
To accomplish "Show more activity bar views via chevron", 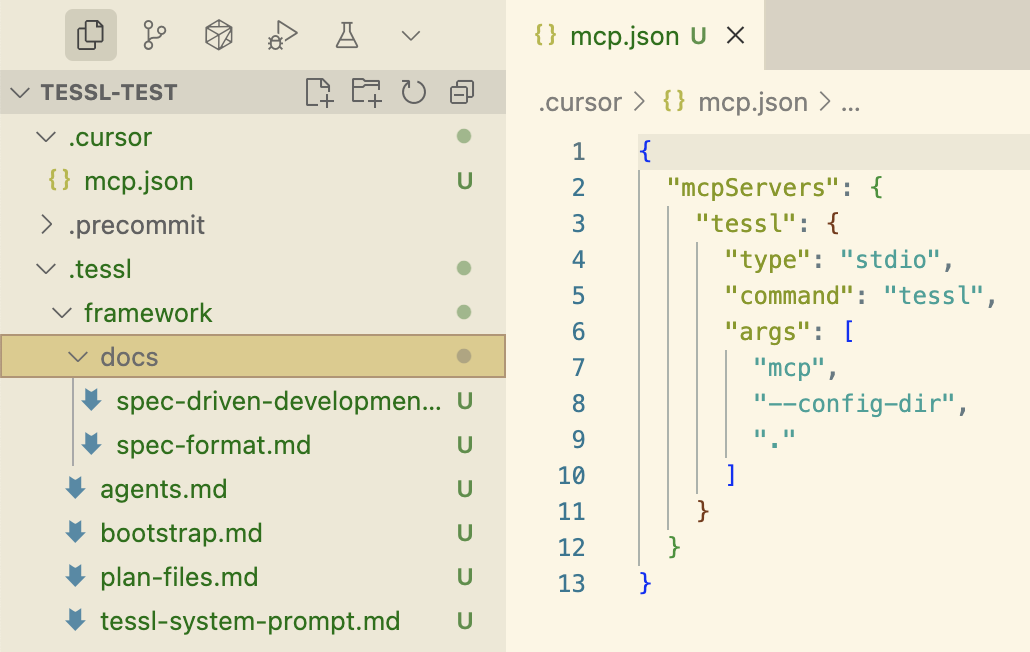I will (x=410, y=34).
